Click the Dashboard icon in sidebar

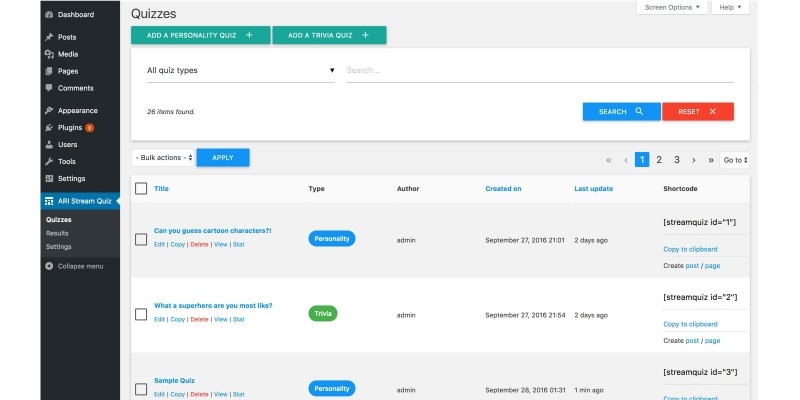coord(49,15)
